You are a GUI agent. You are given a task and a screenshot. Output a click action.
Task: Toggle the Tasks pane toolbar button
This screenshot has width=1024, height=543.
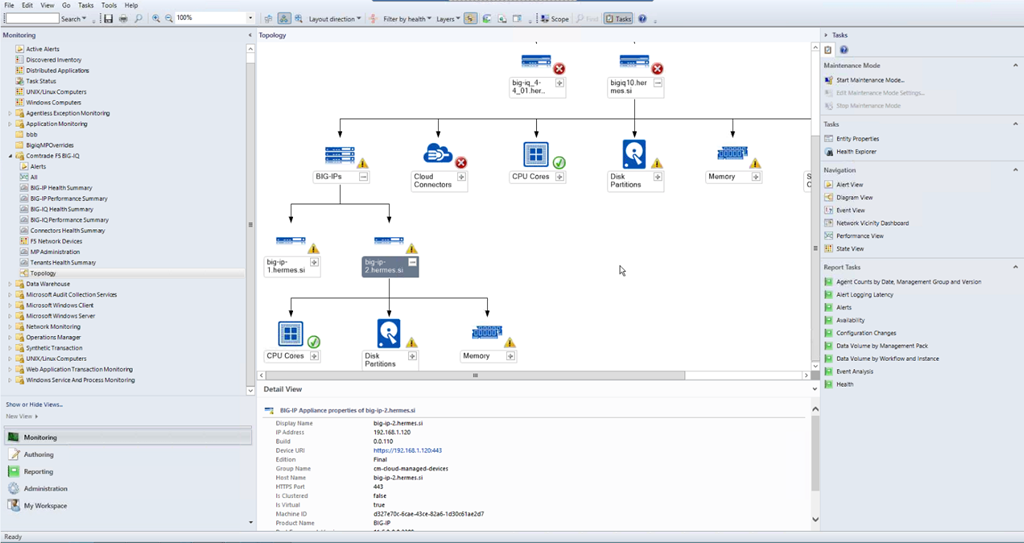[618, 19]
